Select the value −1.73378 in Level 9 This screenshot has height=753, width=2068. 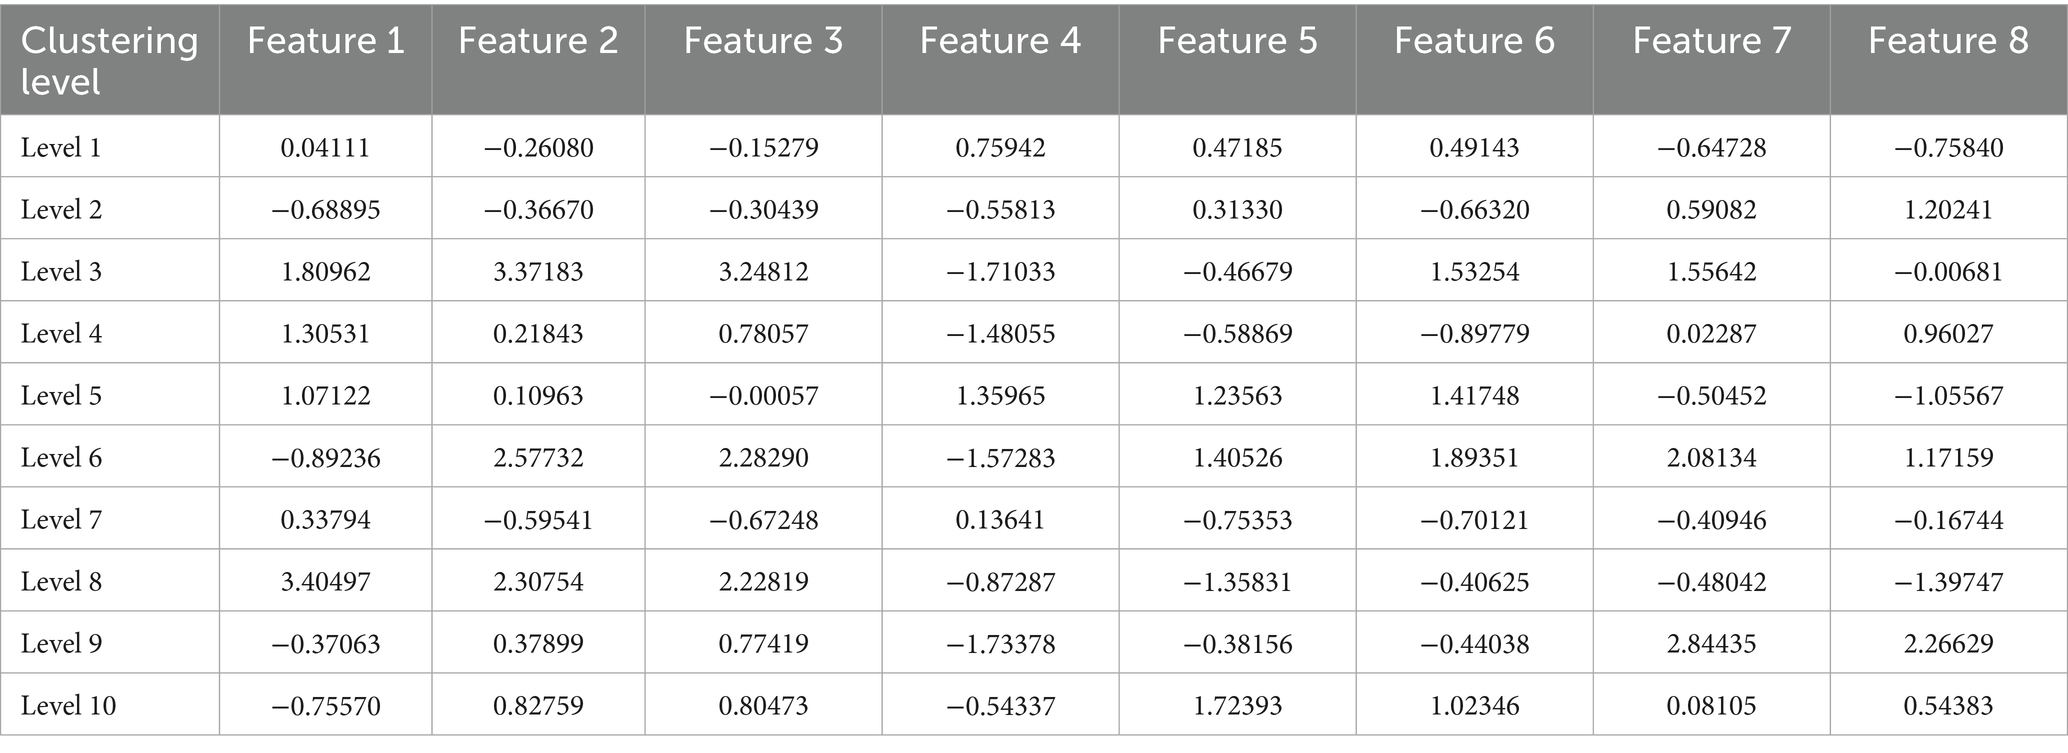[1001, 644]
